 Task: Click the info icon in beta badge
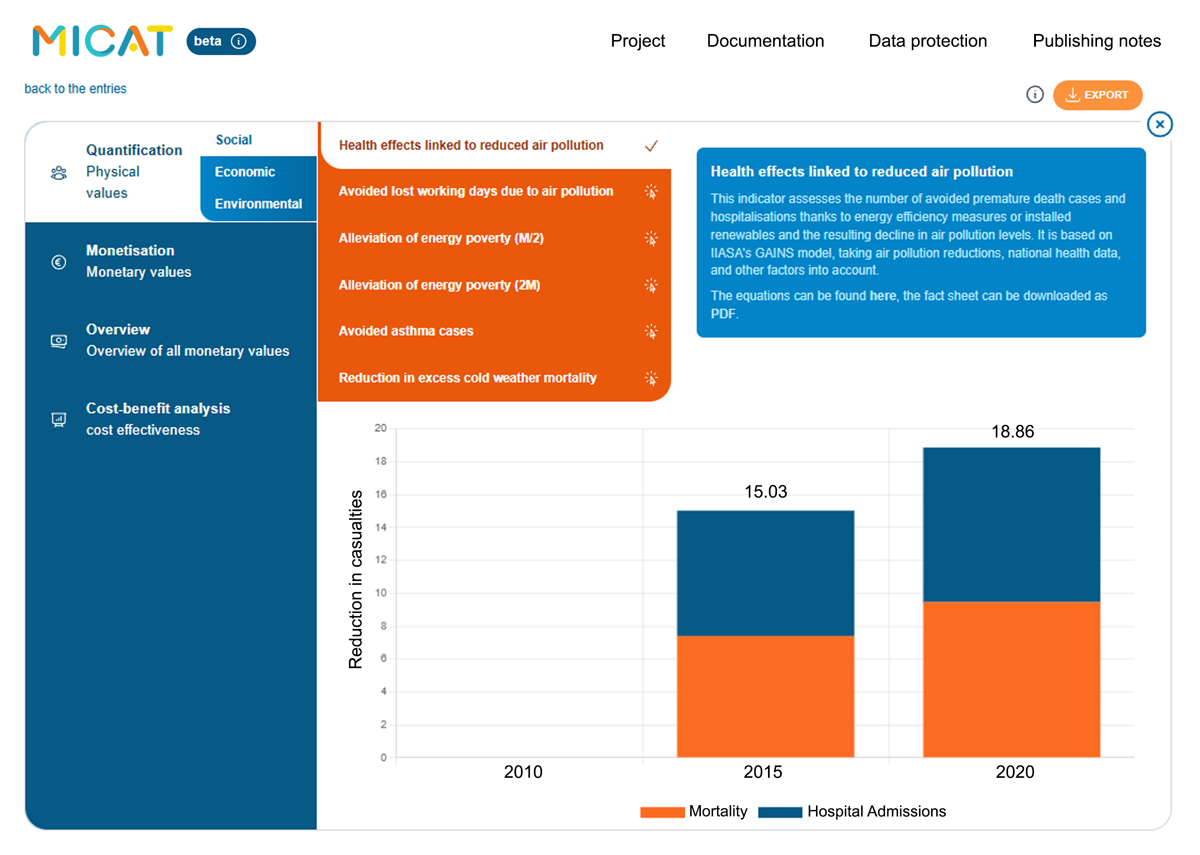238,41
